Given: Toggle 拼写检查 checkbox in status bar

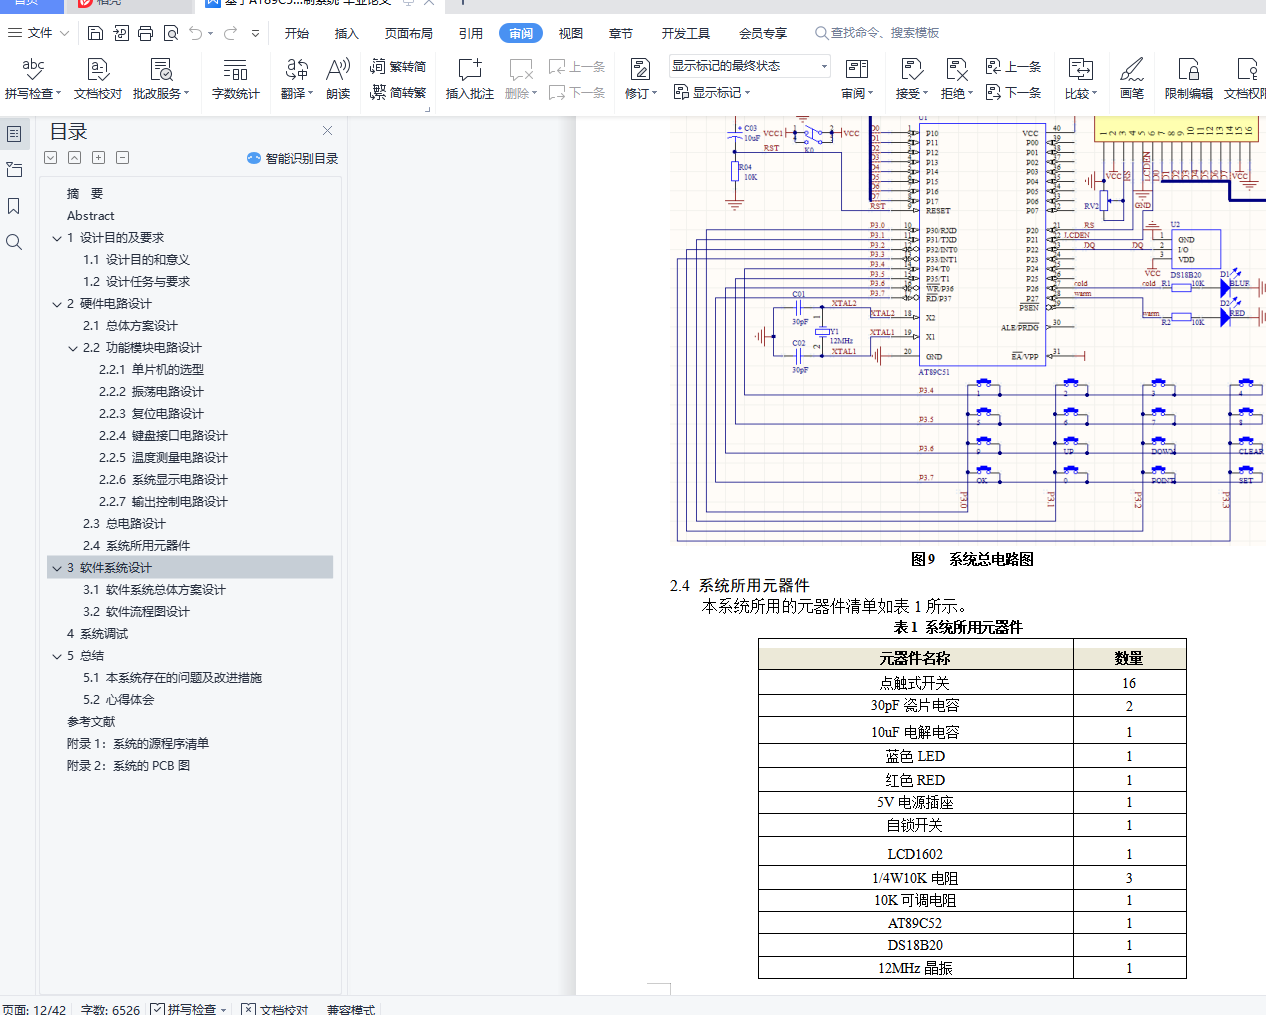Looking at the screenshot, I should (157, 1009).
